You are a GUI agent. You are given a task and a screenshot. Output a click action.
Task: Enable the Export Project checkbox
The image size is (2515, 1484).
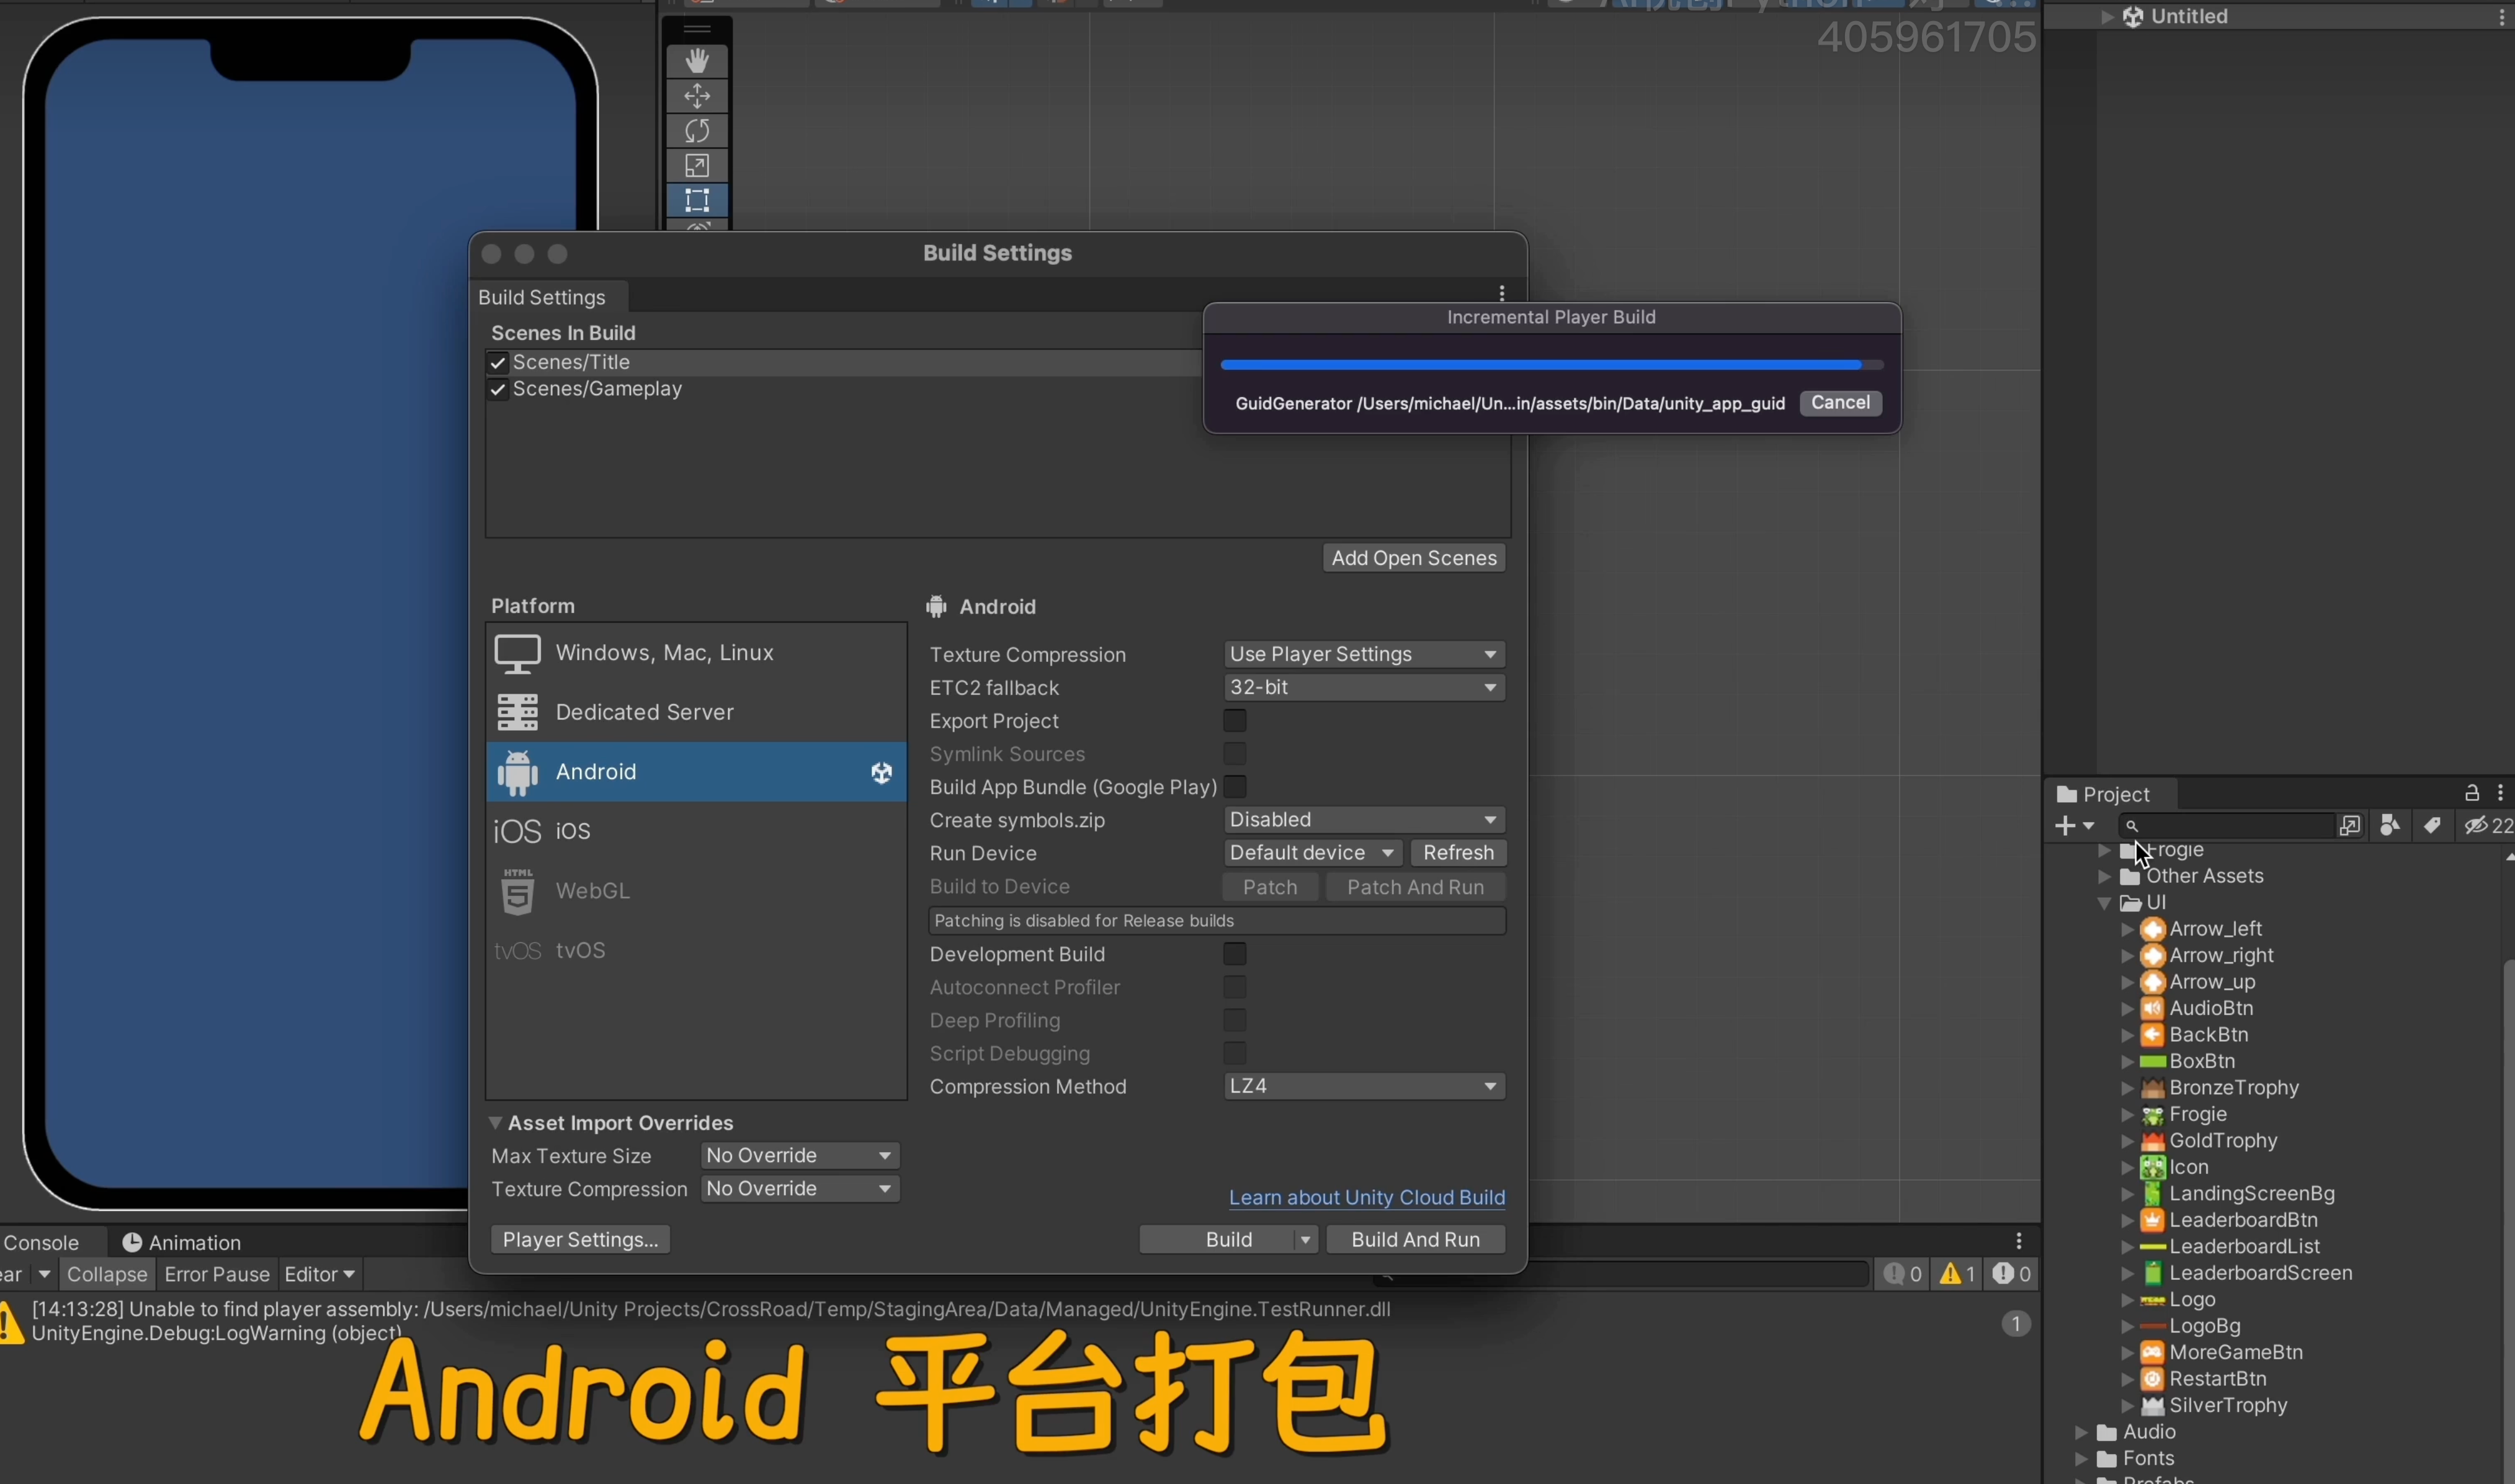click(1235, 721)
